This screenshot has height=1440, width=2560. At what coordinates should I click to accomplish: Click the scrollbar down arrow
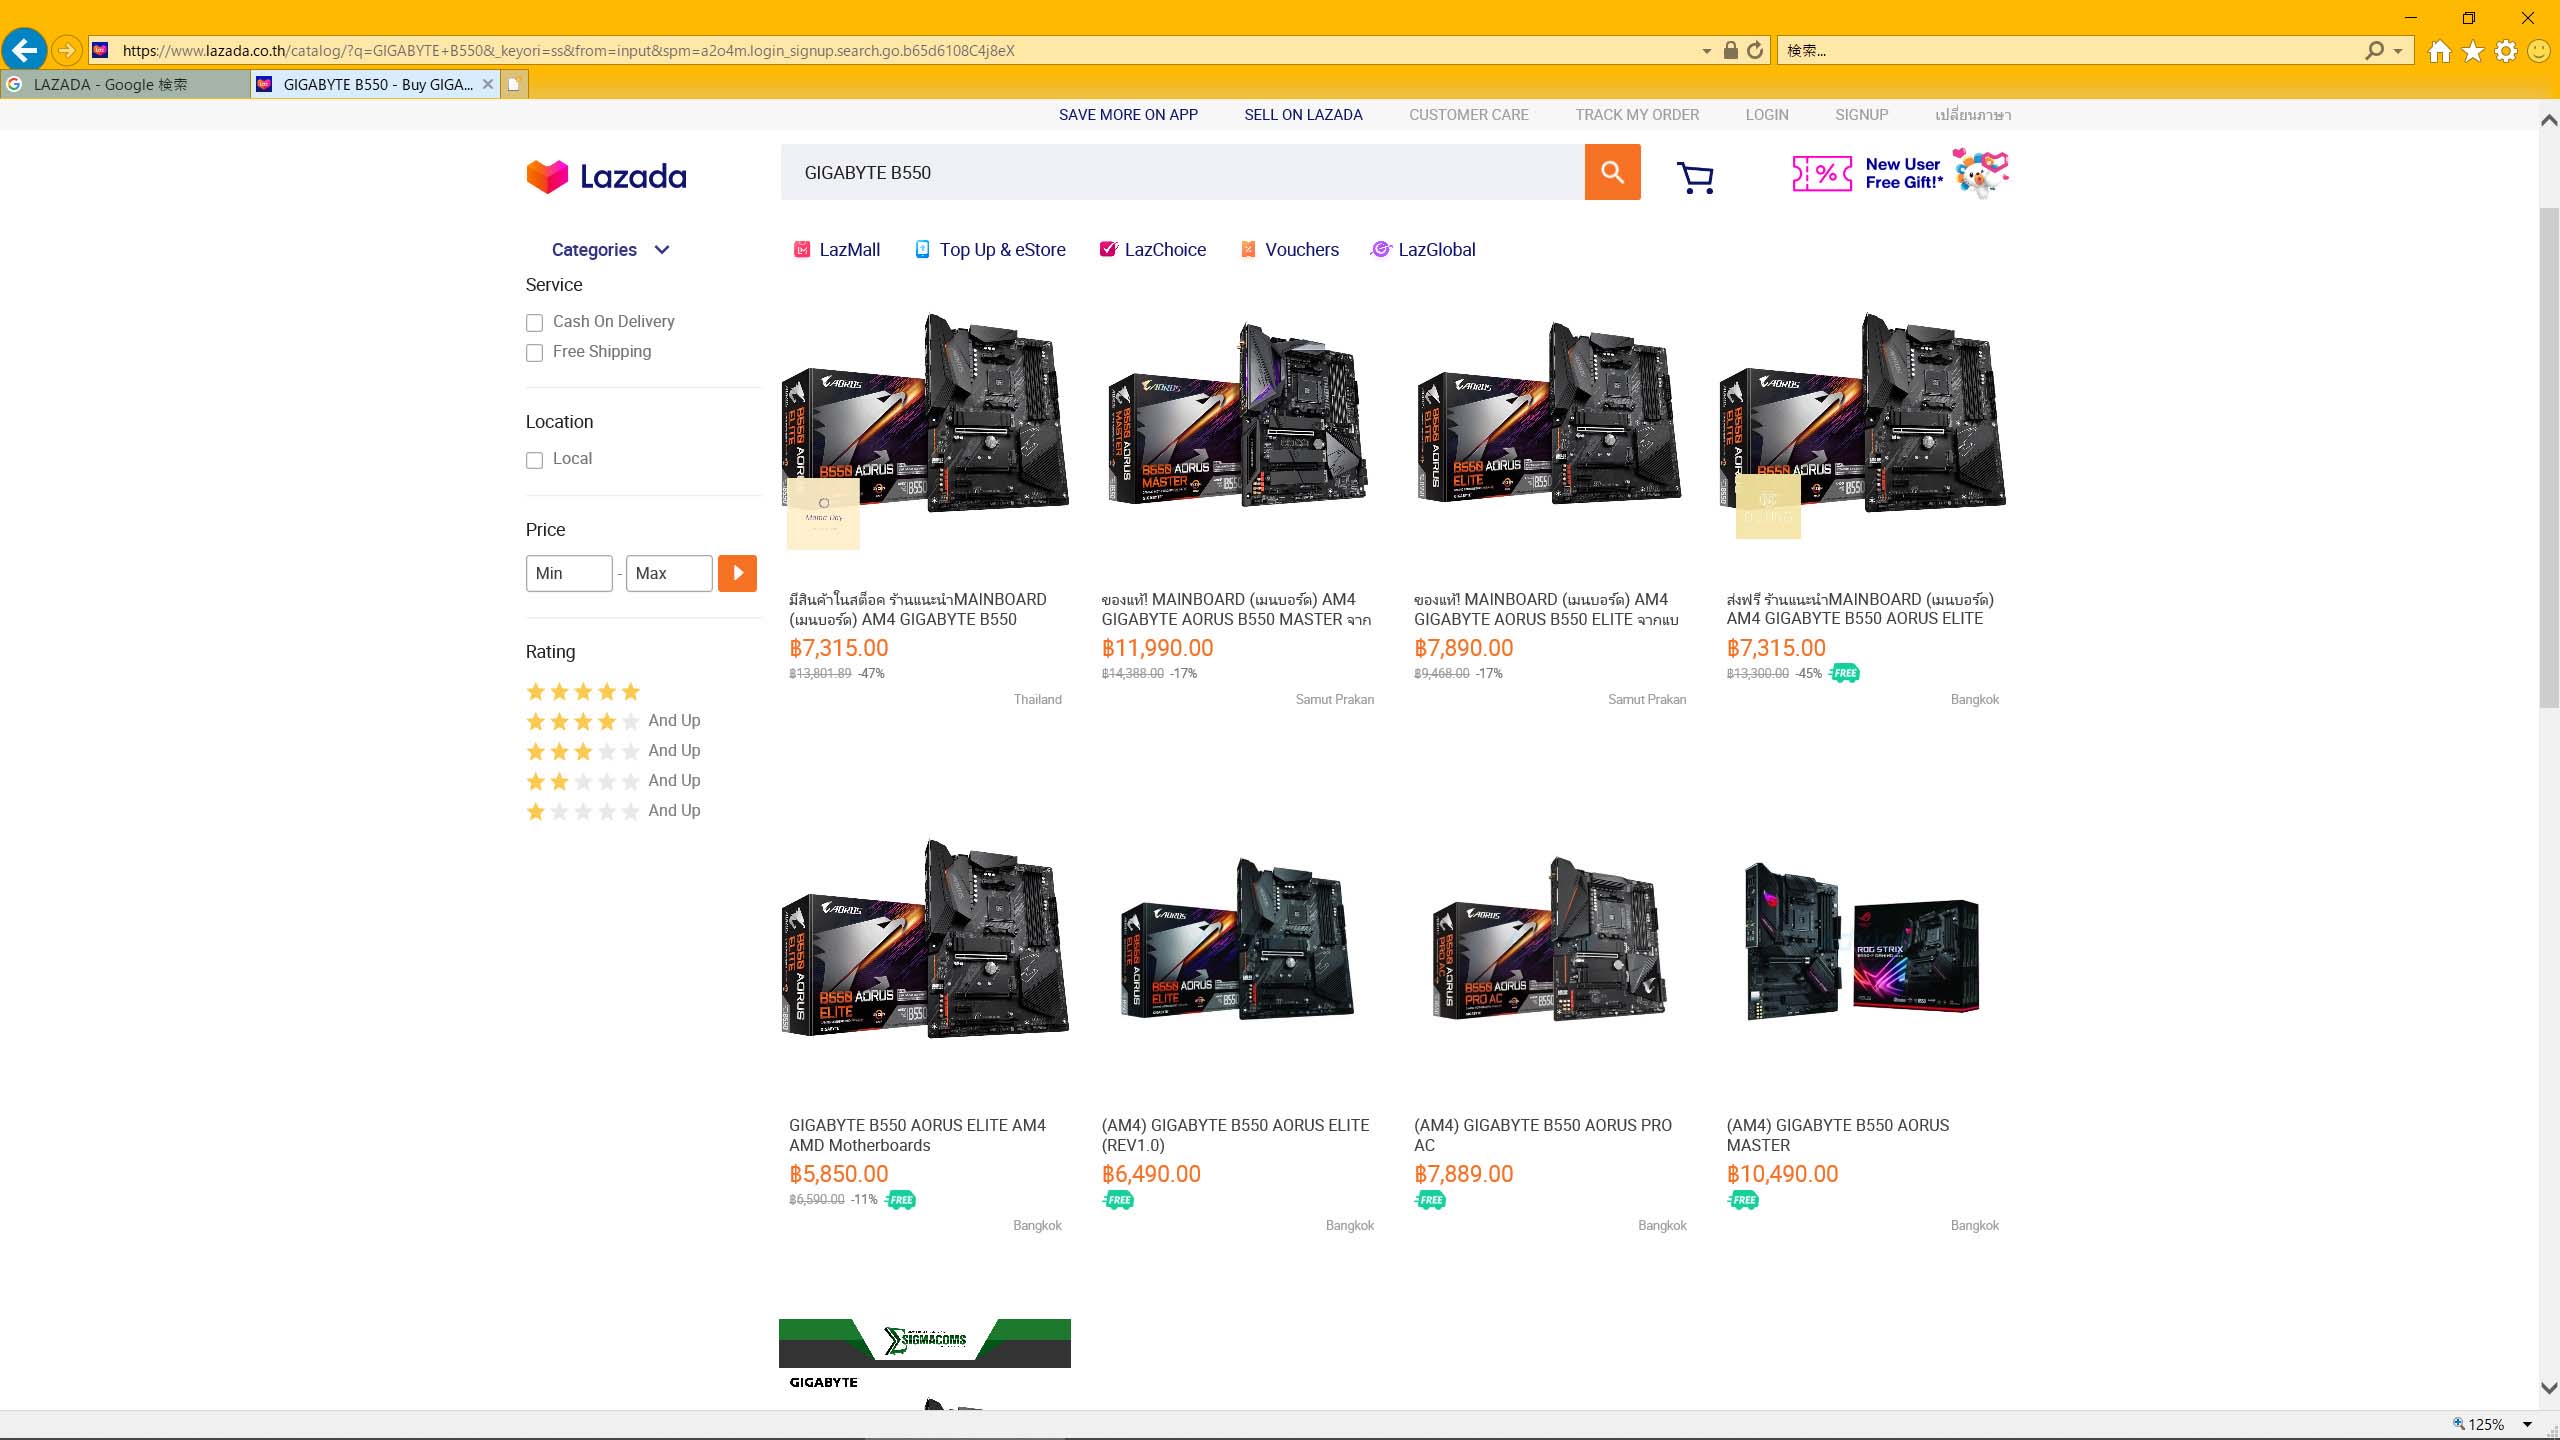[2549, 1388]
